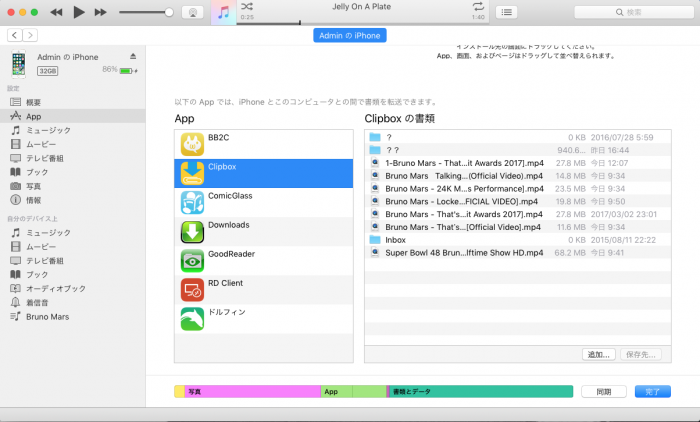
Task: Click the App storage bar segment
Action: point(354,392)
